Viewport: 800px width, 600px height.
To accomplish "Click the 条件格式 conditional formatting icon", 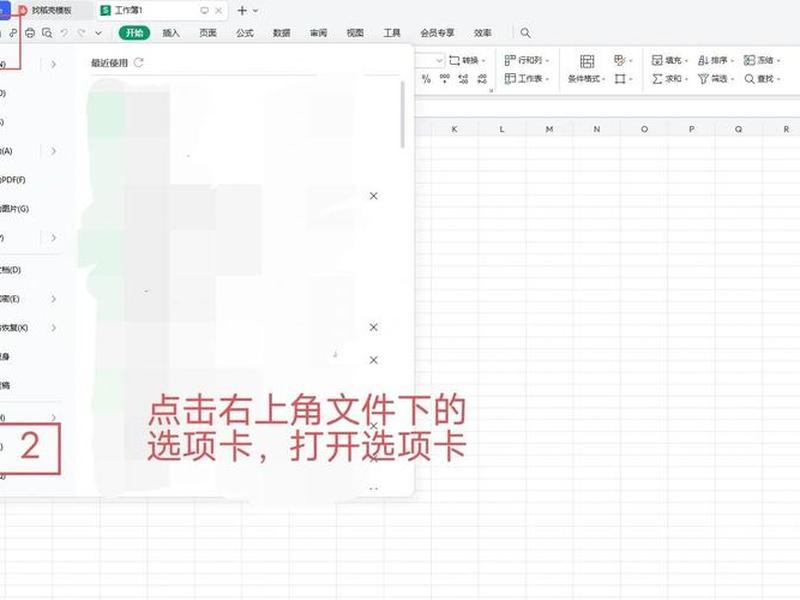I will tap(587, 62).
